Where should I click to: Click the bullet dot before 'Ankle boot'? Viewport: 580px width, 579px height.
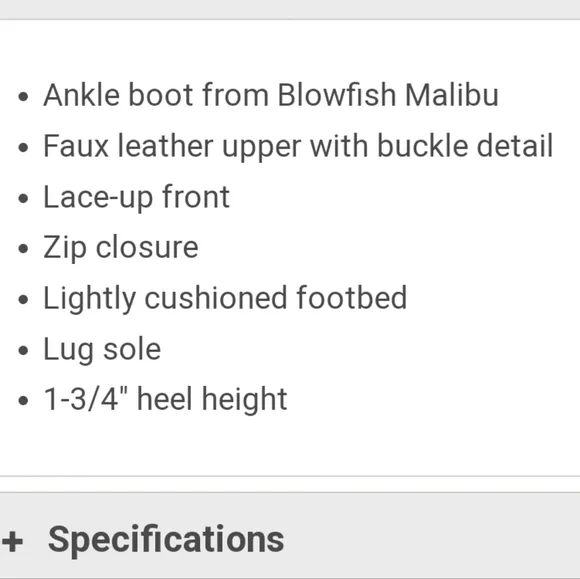click(x=23, y=97)
